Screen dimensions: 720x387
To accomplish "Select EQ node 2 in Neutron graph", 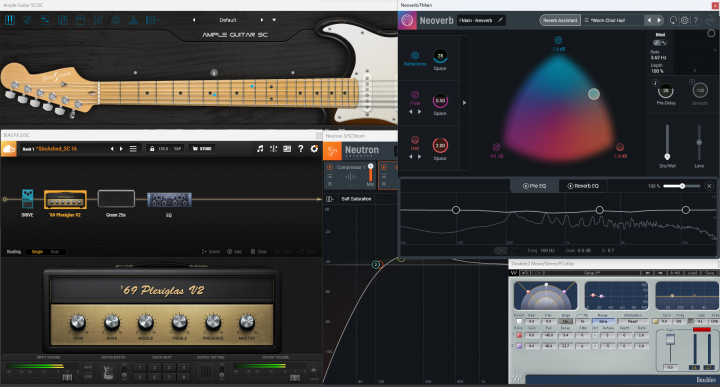I will click(376, 264).
